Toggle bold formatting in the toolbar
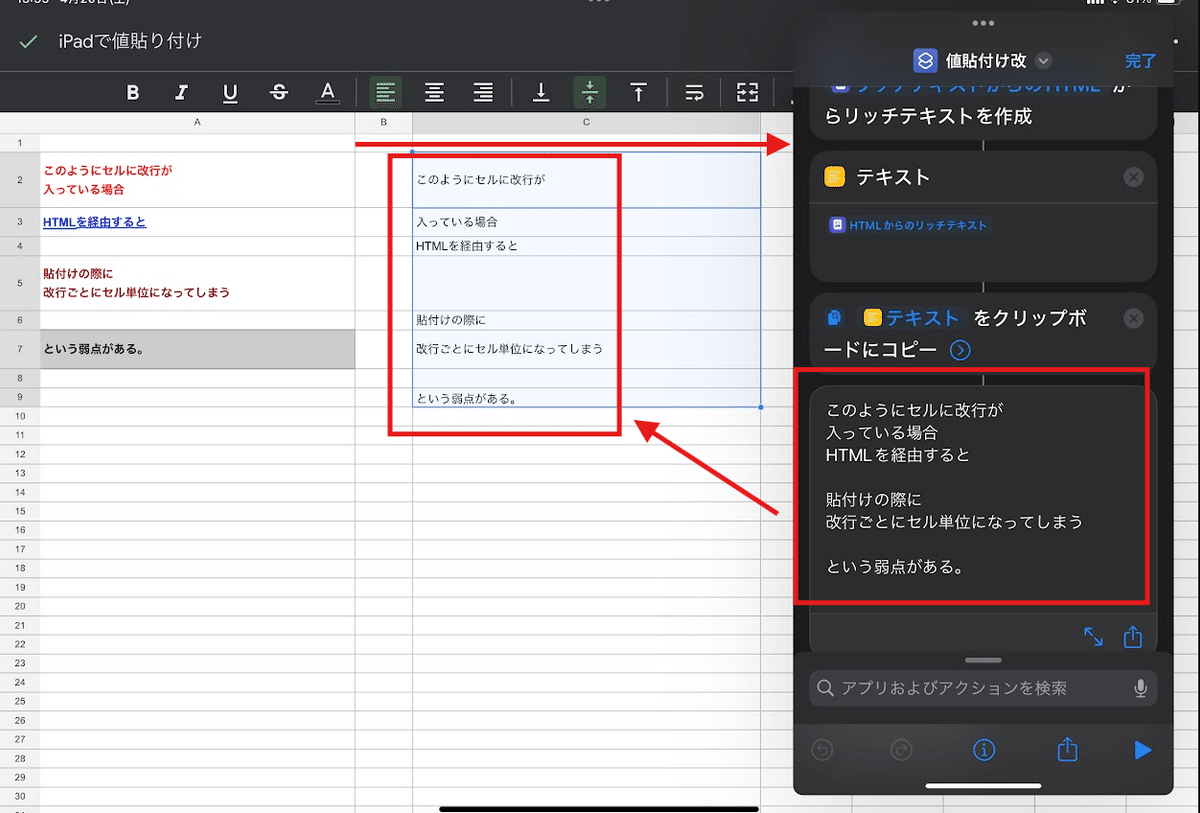Screen dimensions: 1200x813 [x=133, y=93]
